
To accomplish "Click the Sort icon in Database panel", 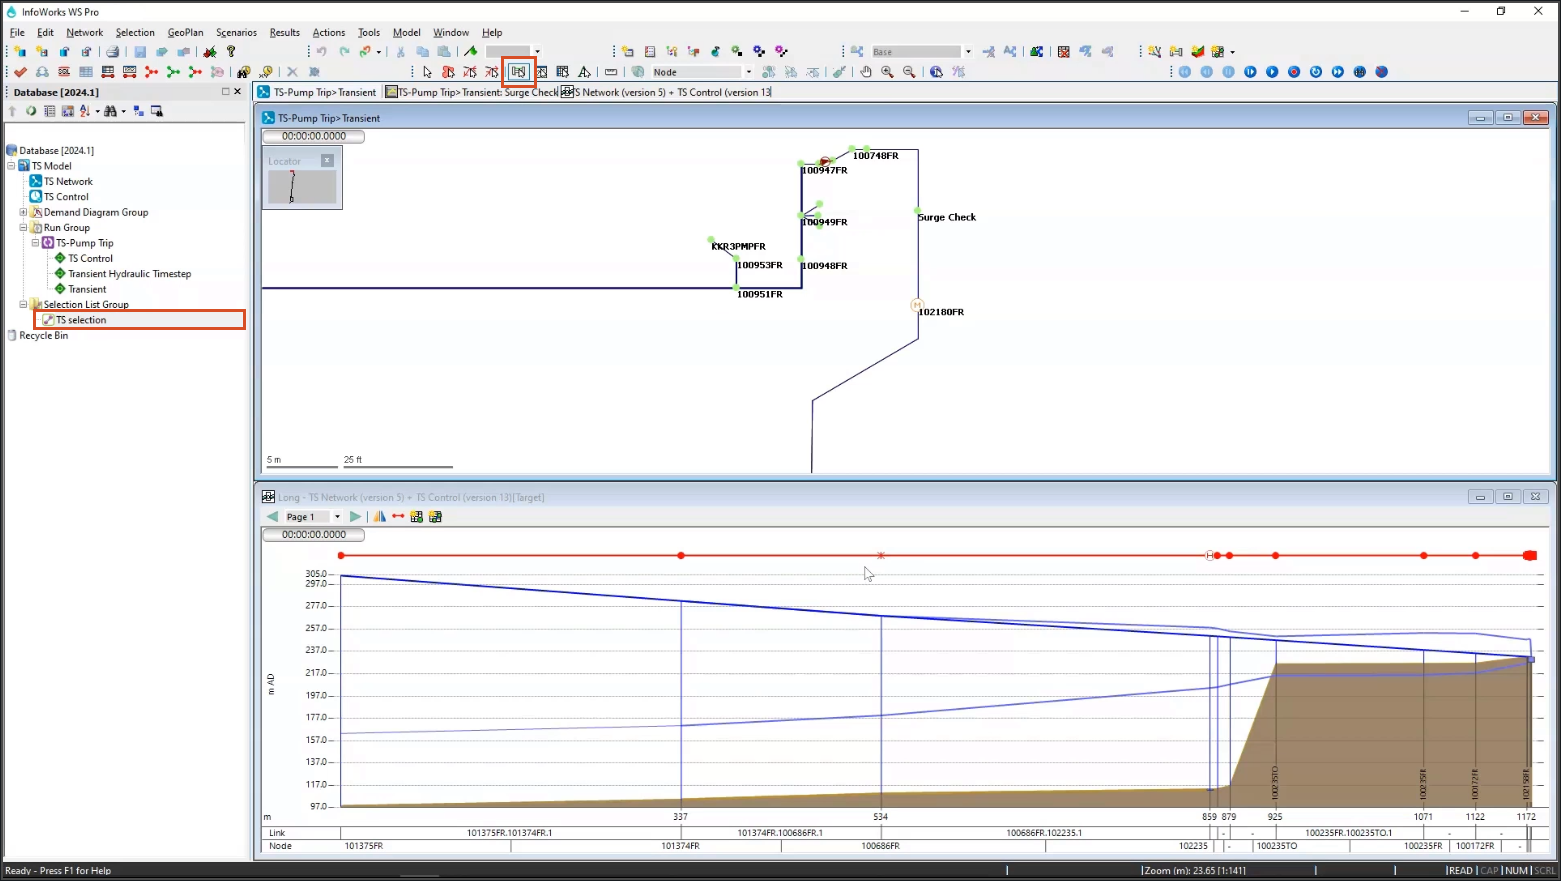I will (x=85, y=111).
